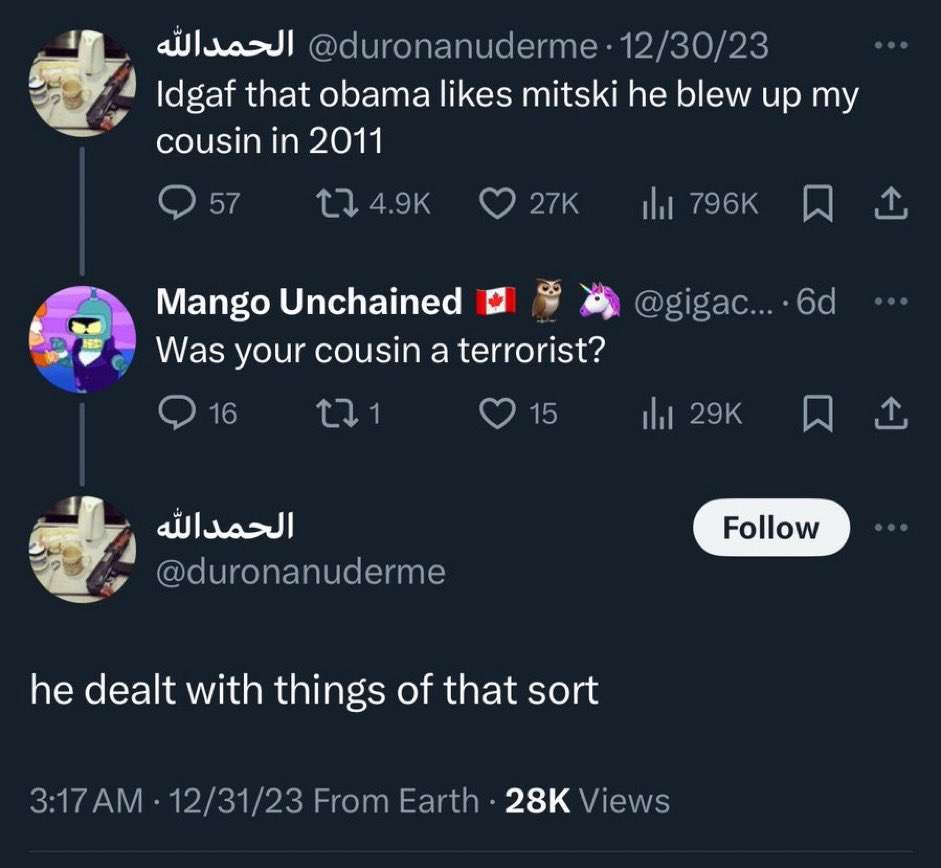941x868 pixels.
Task: Bookmark the Obama mitski tweet
Action: 818,204
